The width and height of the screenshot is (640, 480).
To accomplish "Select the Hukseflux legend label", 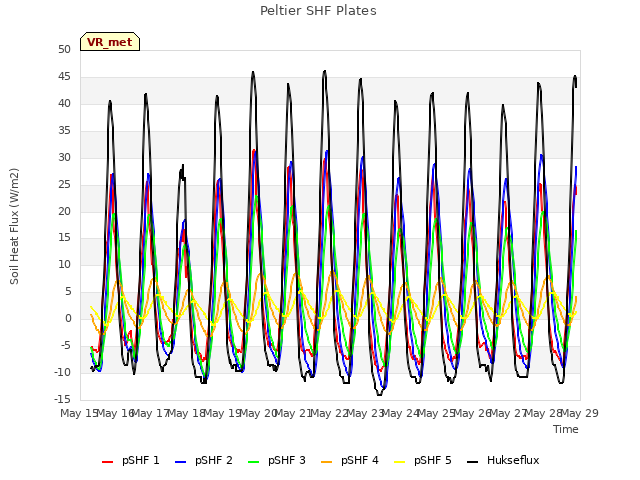I will click(x=513, y=460).
